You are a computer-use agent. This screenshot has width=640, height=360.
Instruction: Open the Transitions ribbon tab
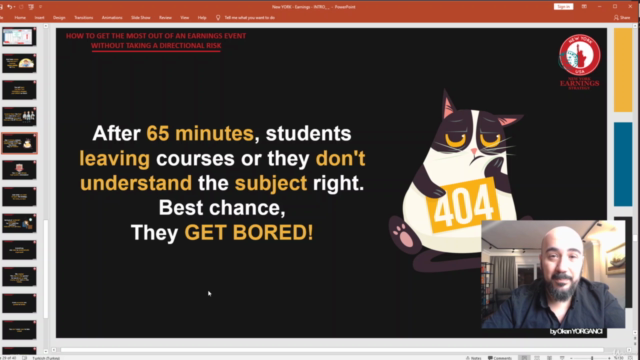point(84,18)
